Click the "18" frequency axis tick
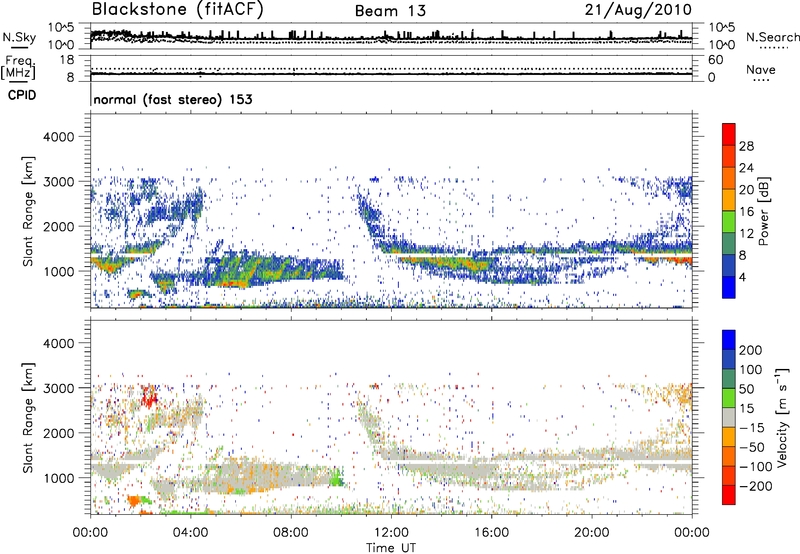The width and height of the screenshot is (800, 554). [67, 60]
